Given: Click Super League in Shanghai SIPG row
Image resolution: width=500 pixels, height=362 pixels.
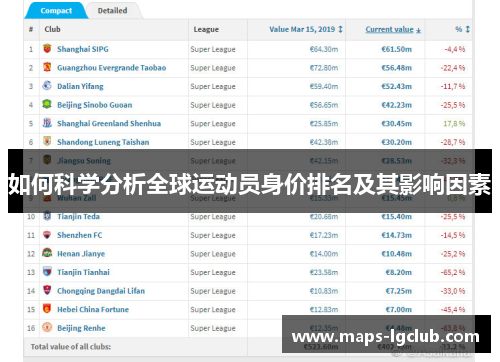Looking at the screenshot, I should point(213,50).
